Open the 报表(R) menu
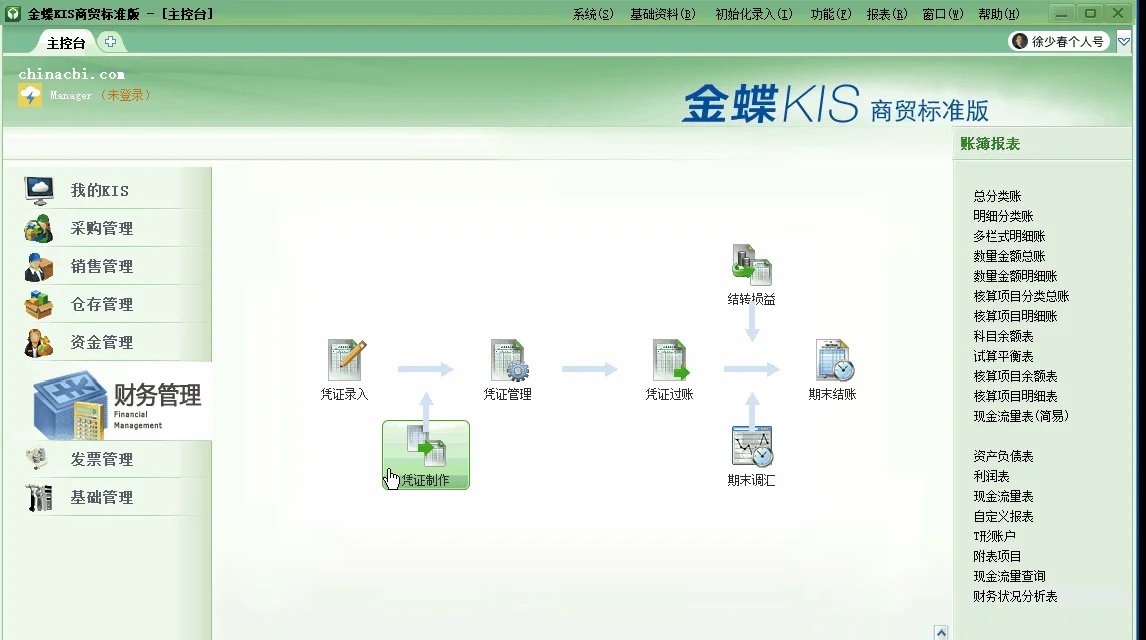 [x=887, y=14]
